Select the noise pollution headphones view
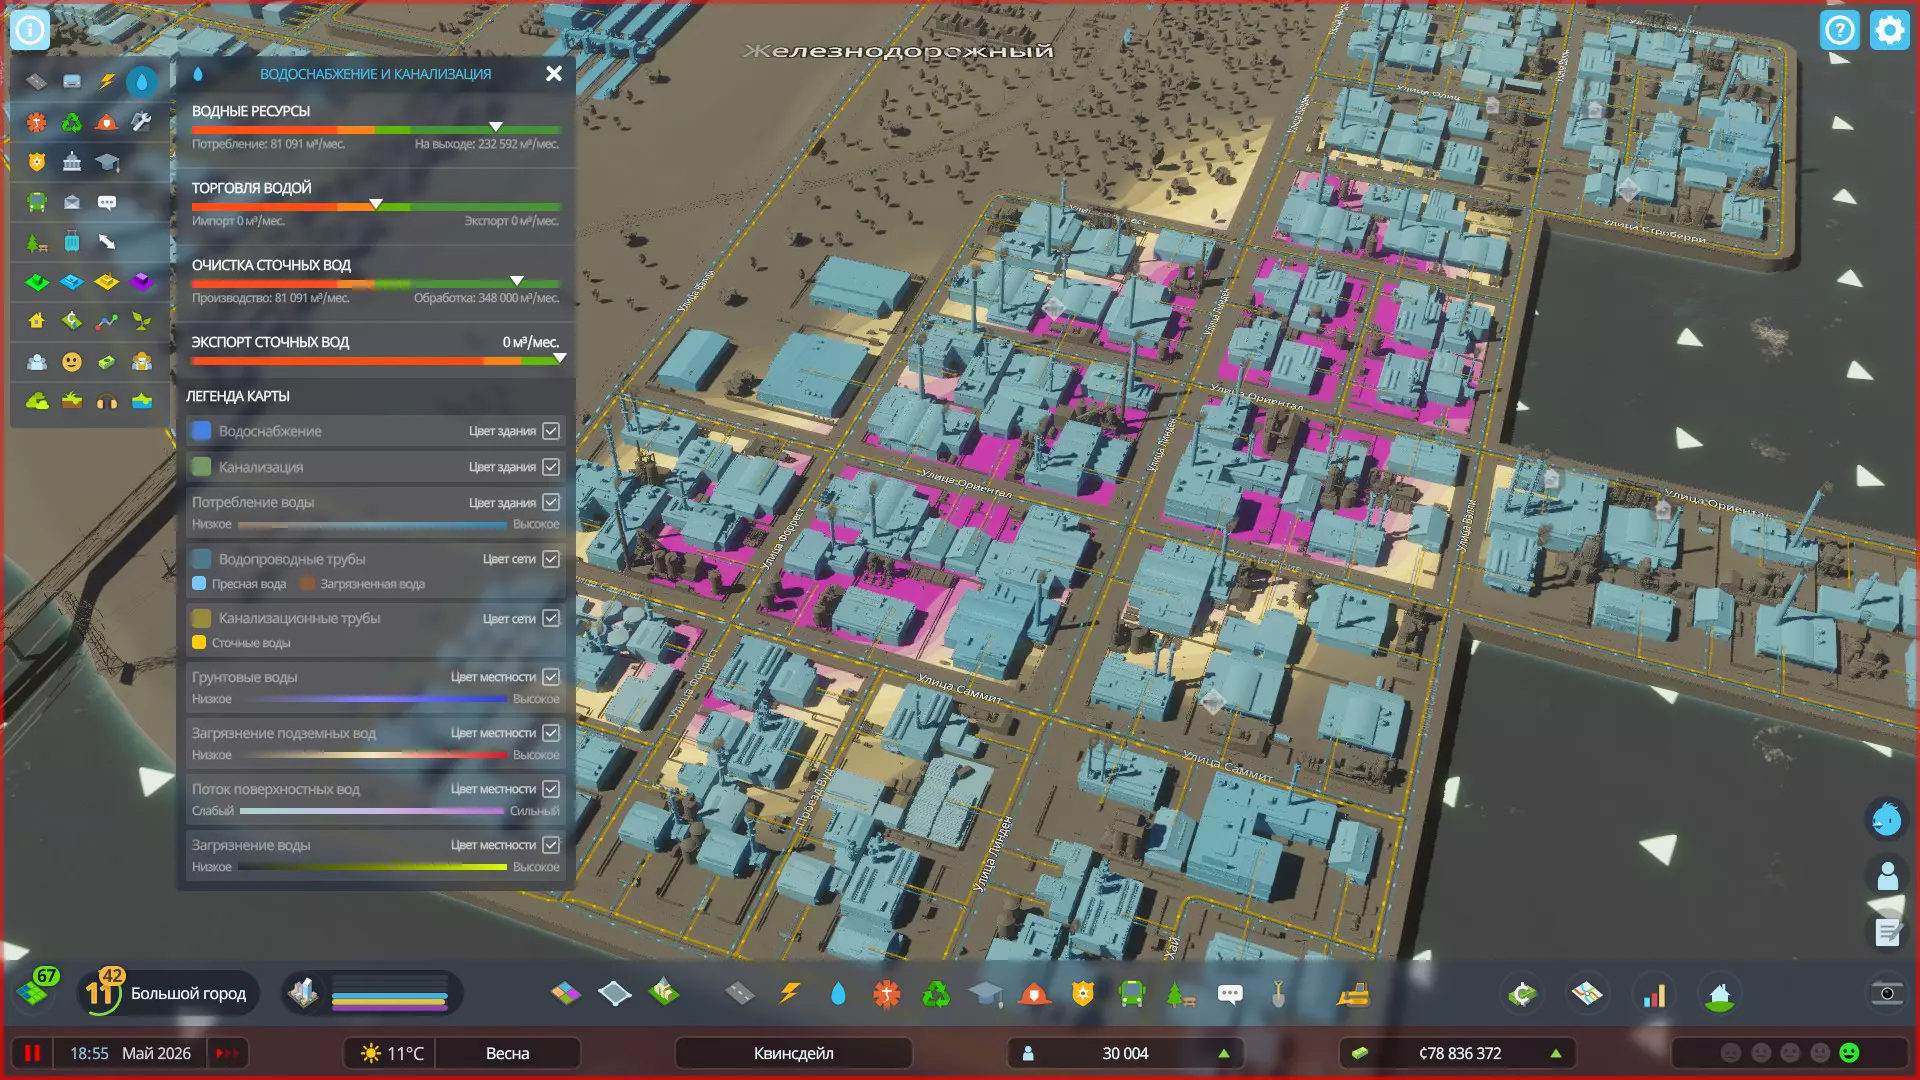 coord(107,402)
